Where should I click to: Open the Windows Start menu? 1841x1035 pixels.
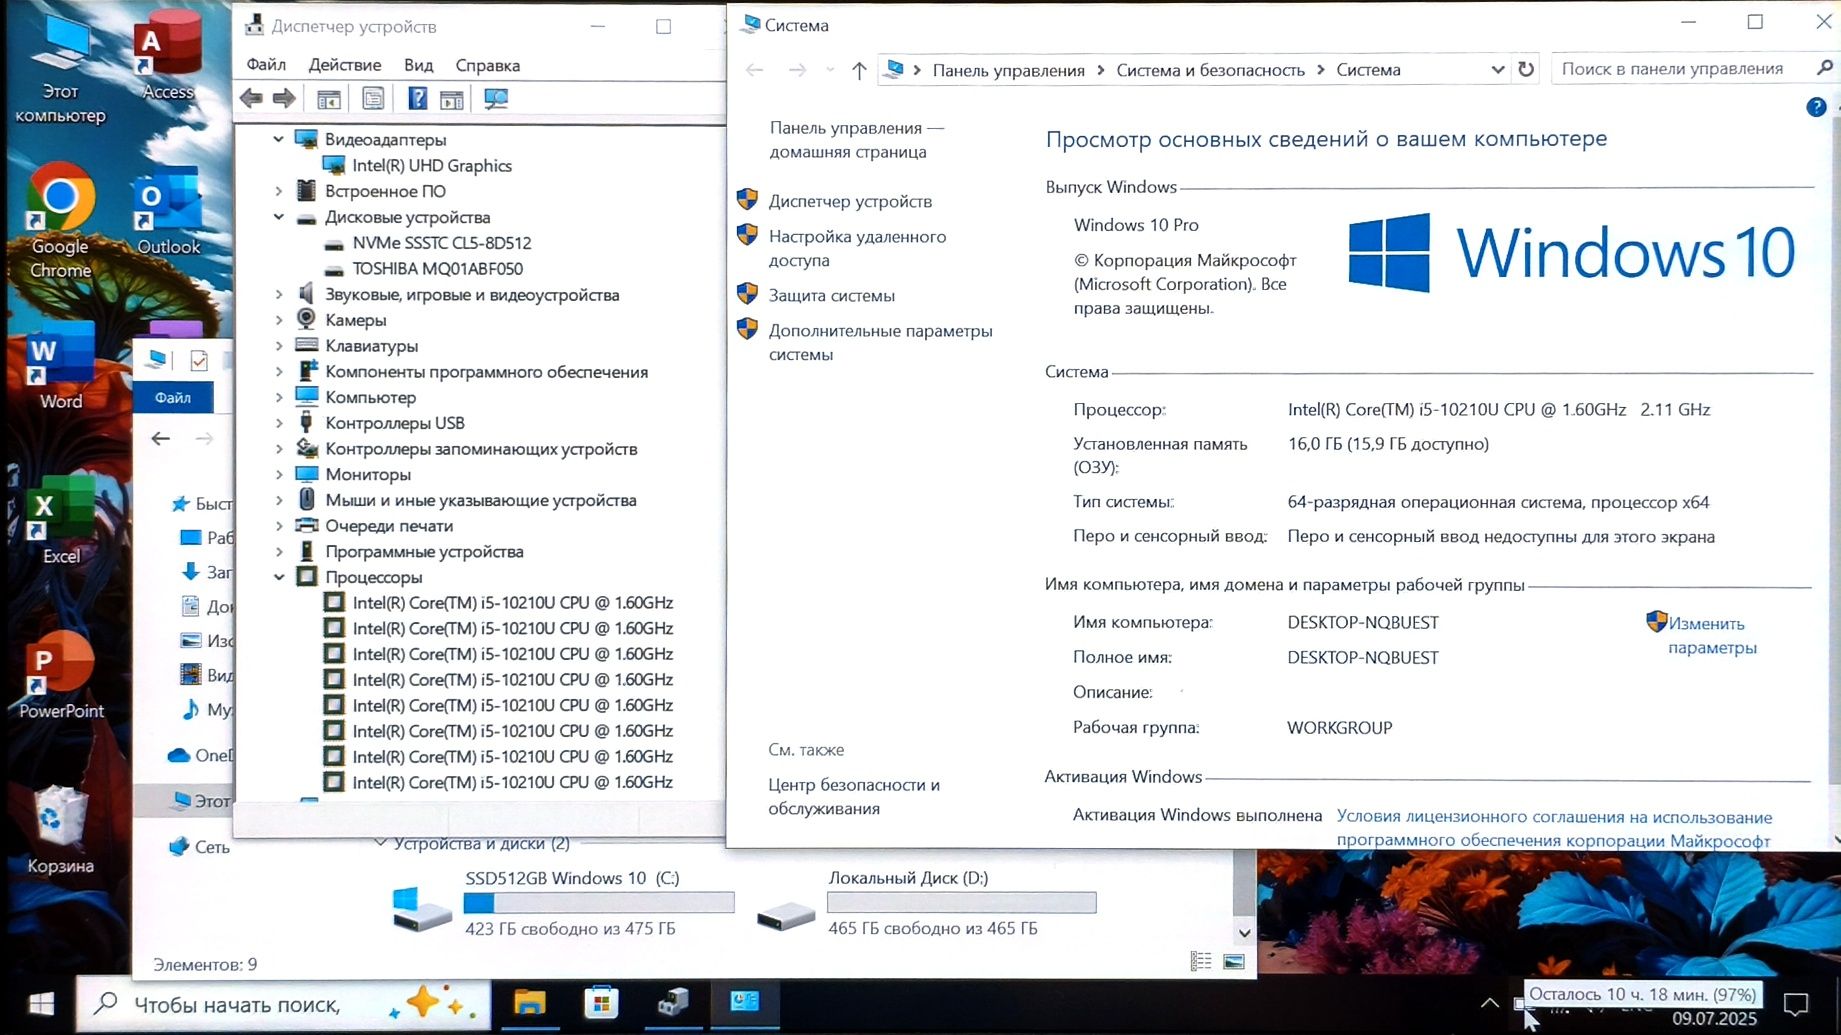click(41, 1004)
